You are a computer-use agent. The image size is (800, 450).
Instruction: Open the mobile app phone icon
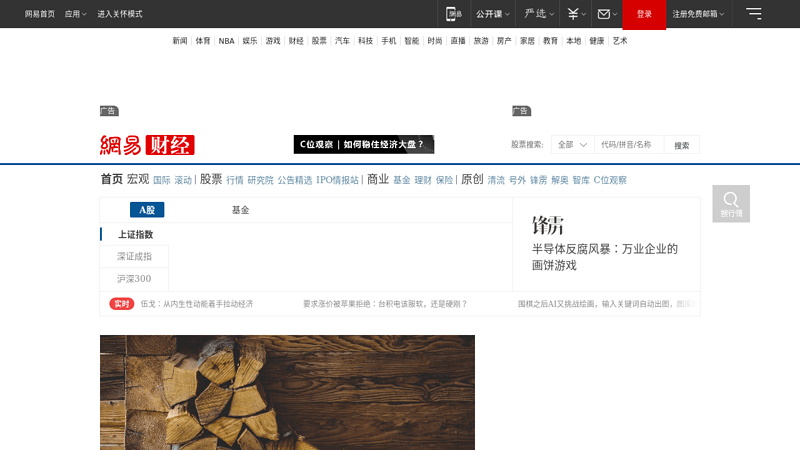(453, 14)
